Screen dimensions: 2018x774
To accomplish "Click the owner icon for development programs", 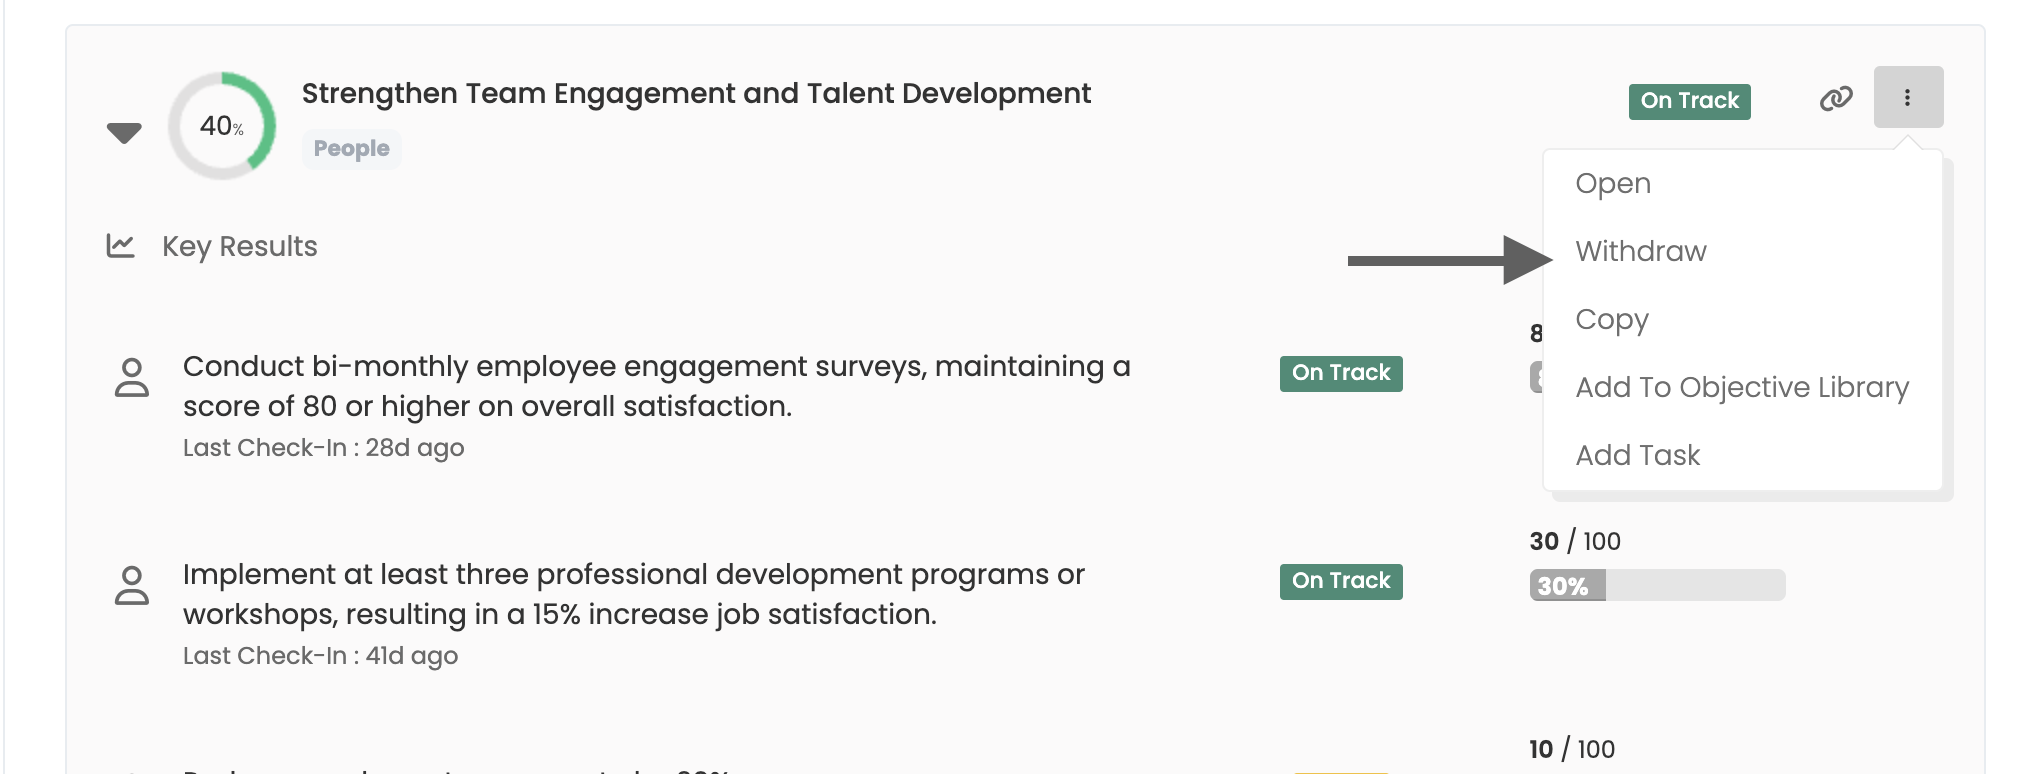I will tap(132, 586).
